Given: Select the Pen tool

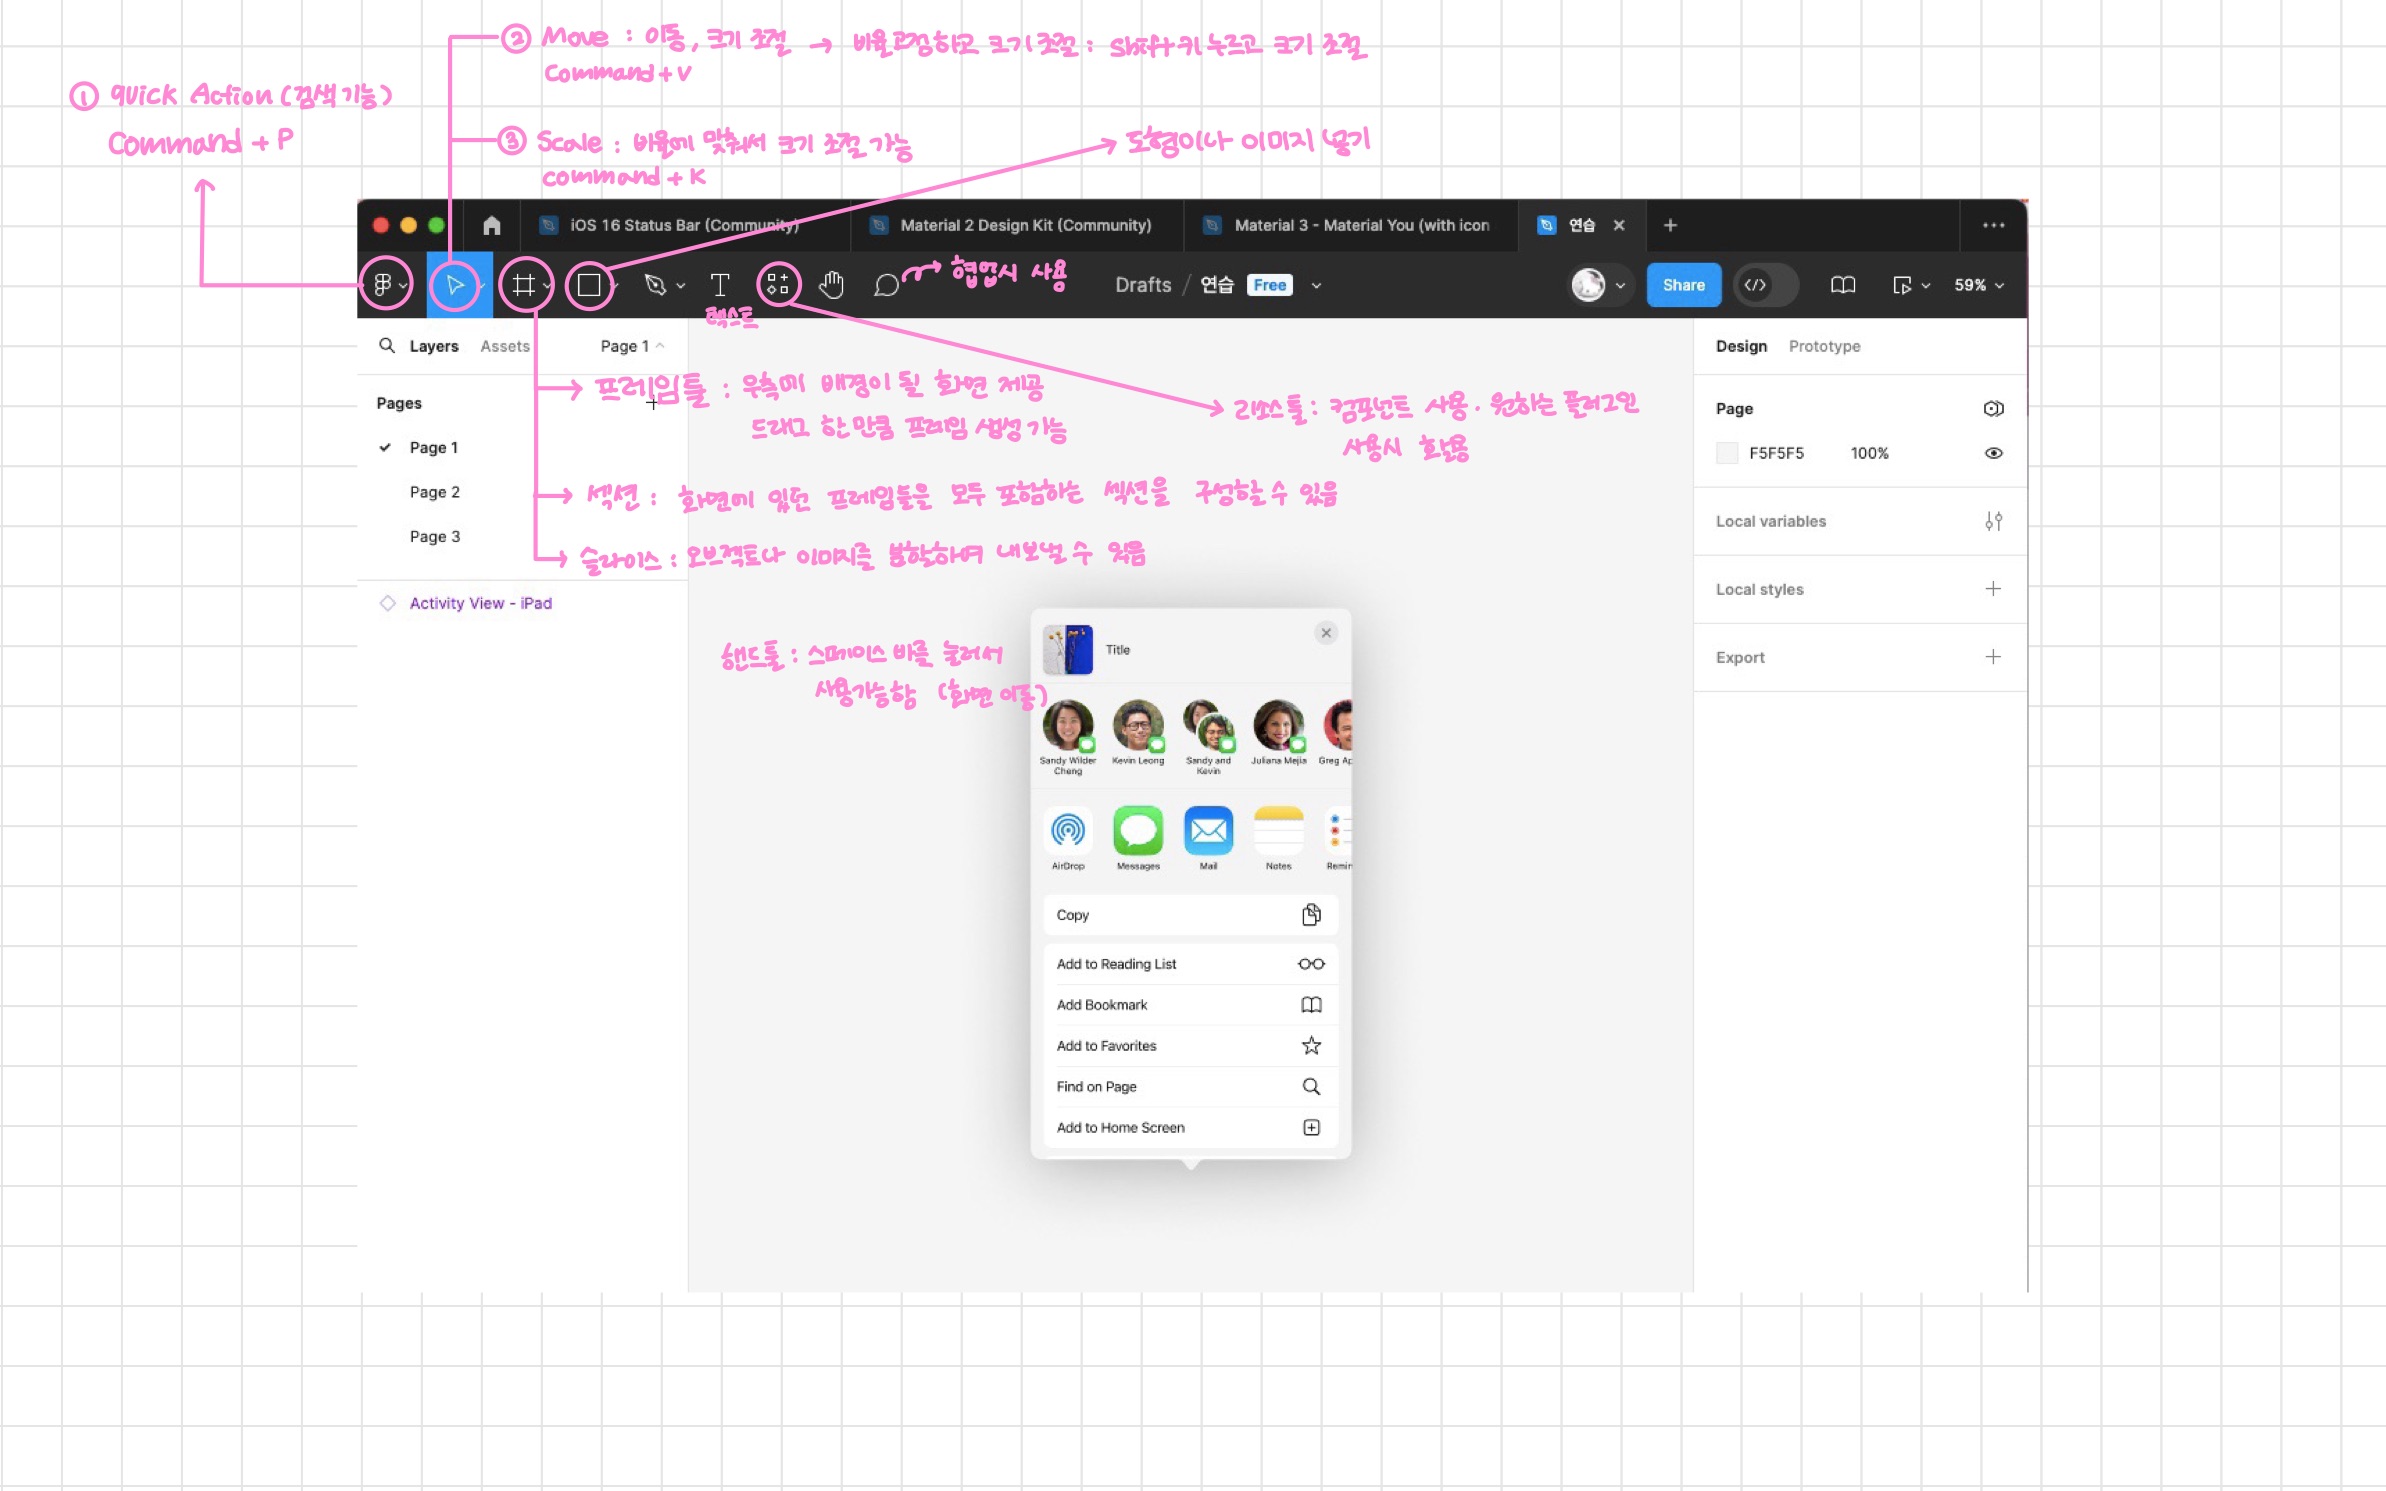Looking at the screenshot, I should 655,285.
